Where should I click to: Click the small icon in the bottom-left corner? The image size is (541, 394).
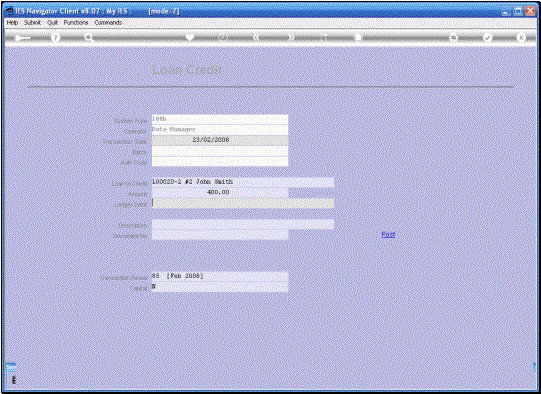click(x=13, y=380)
